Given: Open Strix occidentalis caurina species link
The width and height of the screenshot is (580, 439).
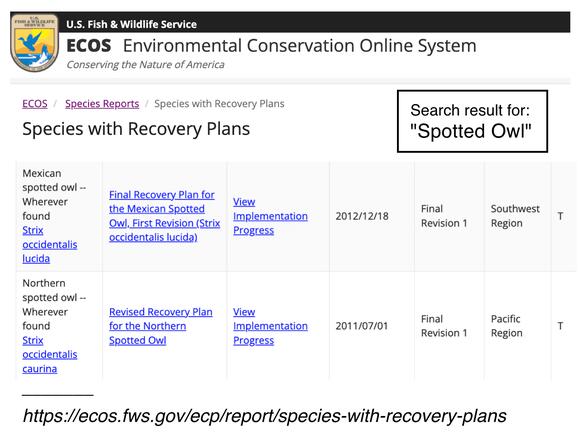Looking at the screenshot, I should (50, 354).
